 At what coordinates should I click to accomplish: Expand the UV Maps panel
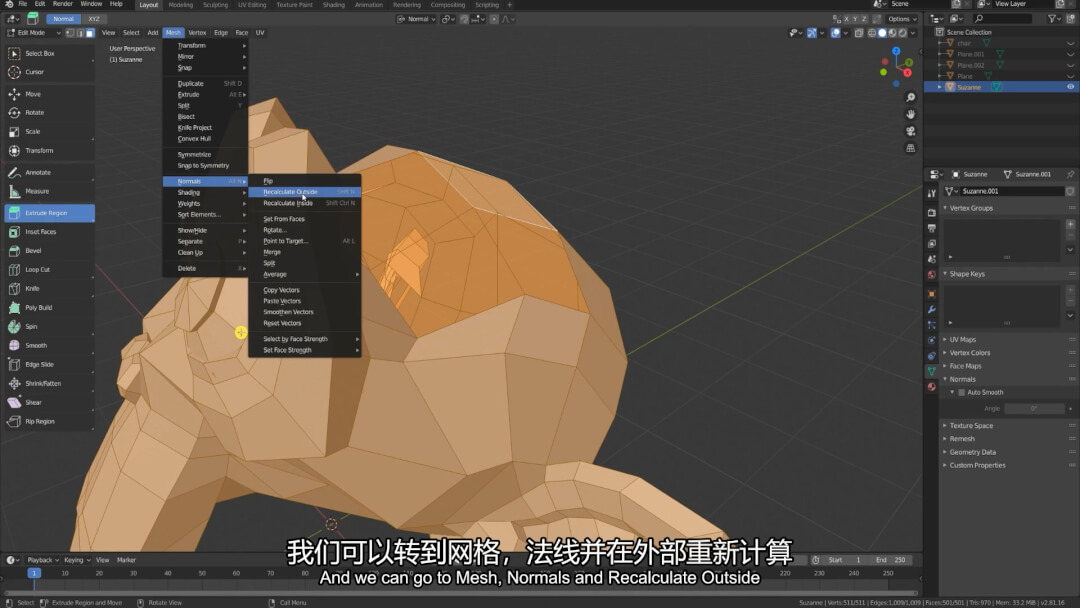pos(962,339)
